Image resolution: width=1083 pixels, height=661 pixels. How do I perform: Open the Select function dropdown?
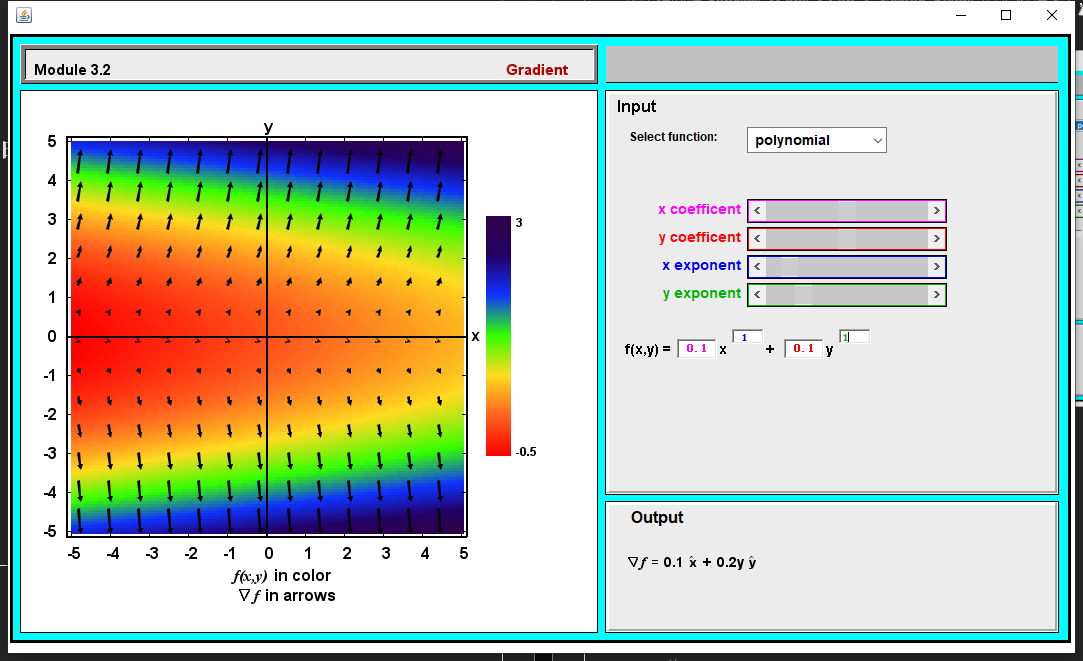816,140
